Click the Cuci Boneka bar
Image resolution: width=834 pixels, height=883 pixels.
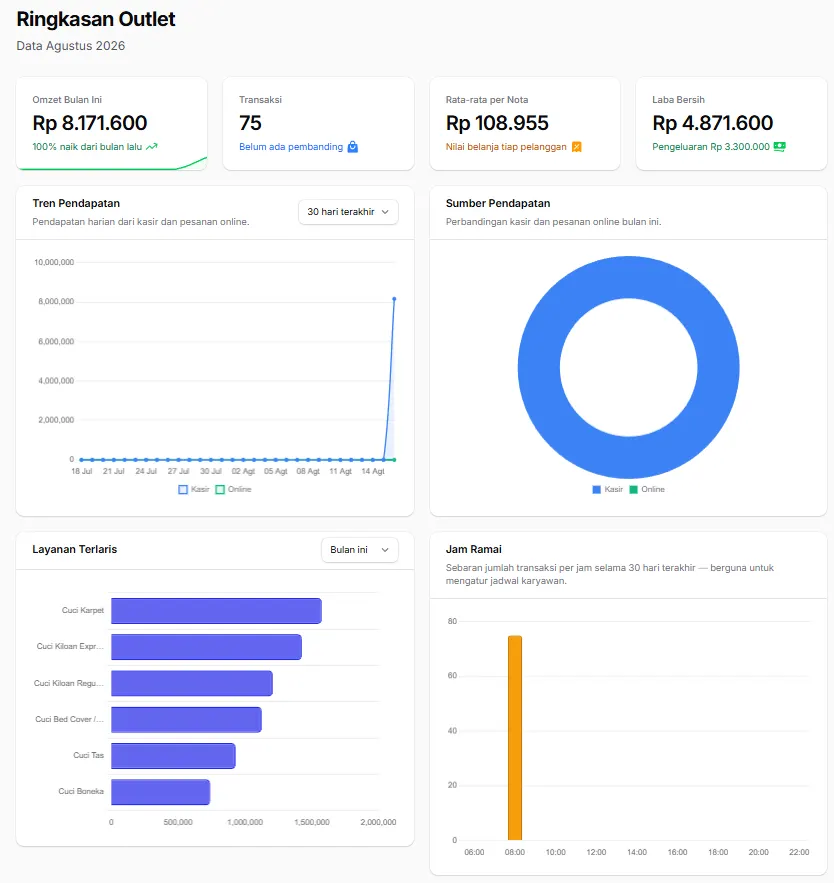(x=160, y=792)
